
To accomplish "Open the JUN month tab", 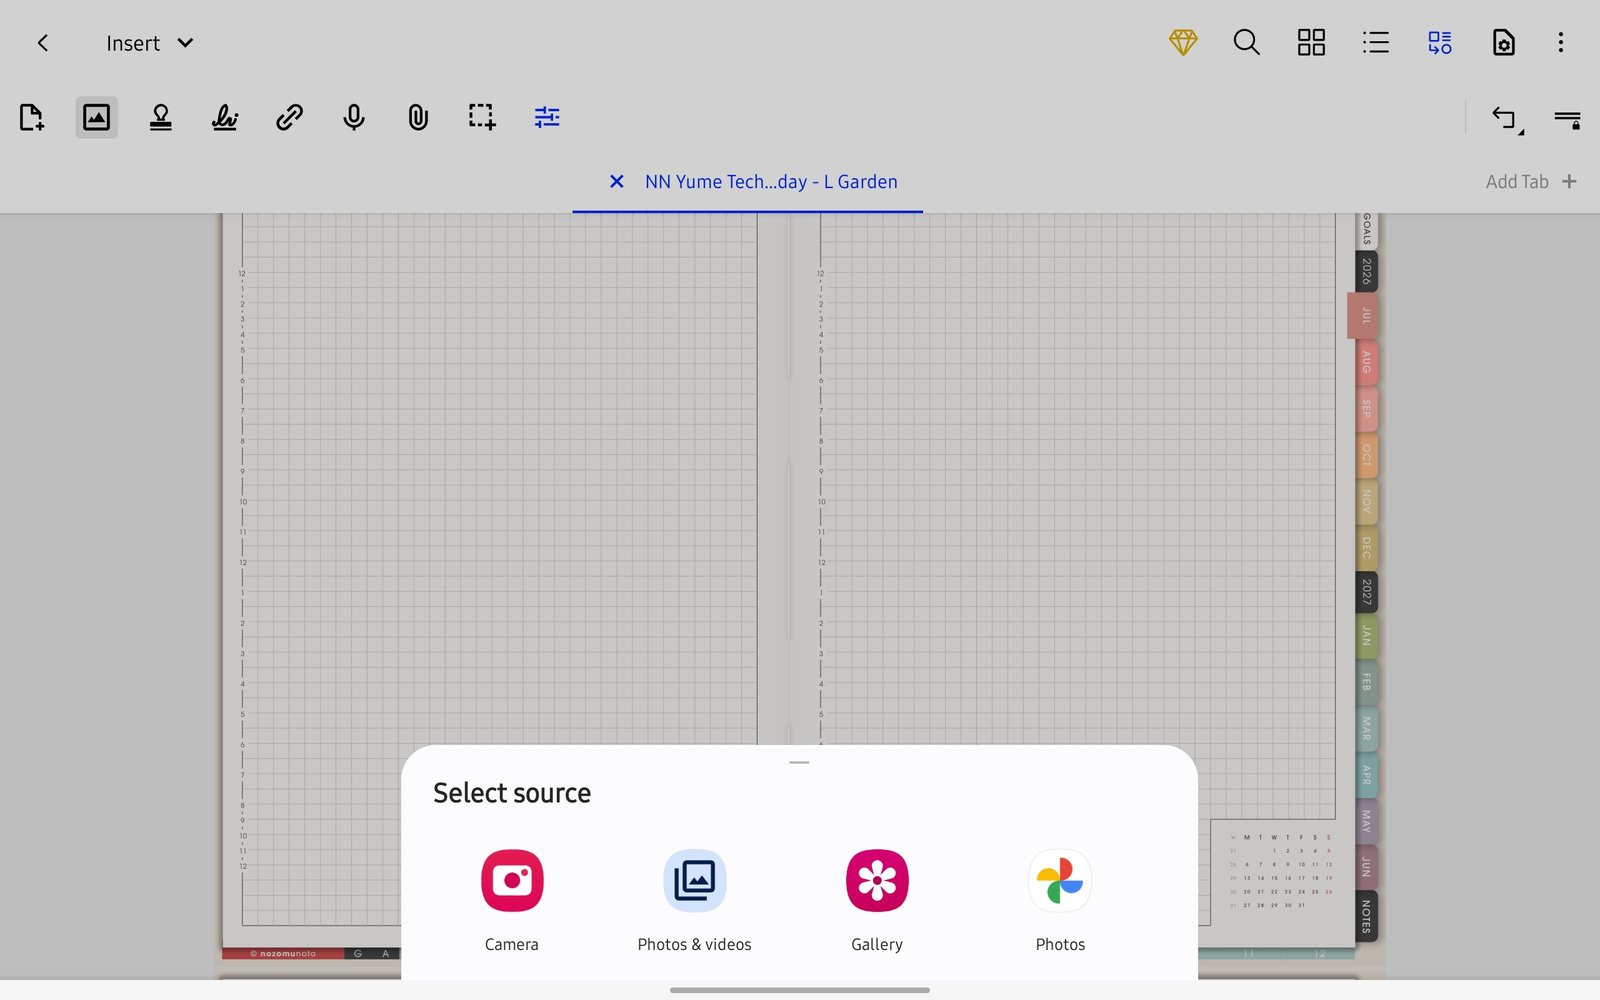I will (x=1366, y=867).
